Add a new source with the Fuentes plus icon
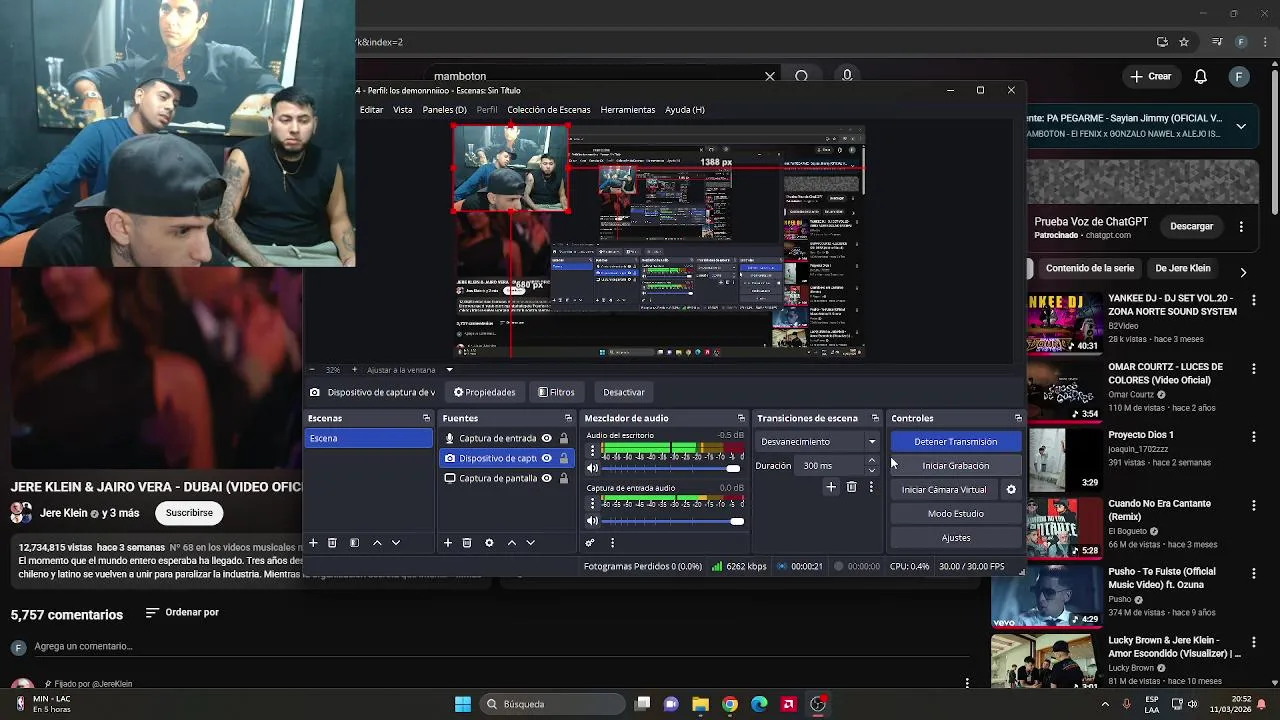The height and width of the screenshot is (720, 1280). click(448, 543)
